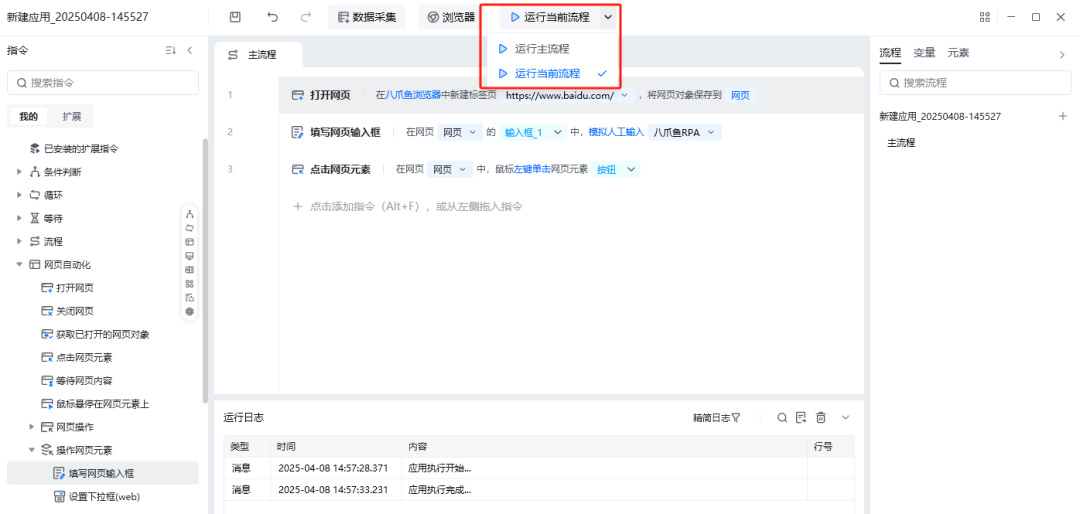This screenshot has width=1080, height=514.
Task: Click the trash icon to clear logs
Action: 820,418
